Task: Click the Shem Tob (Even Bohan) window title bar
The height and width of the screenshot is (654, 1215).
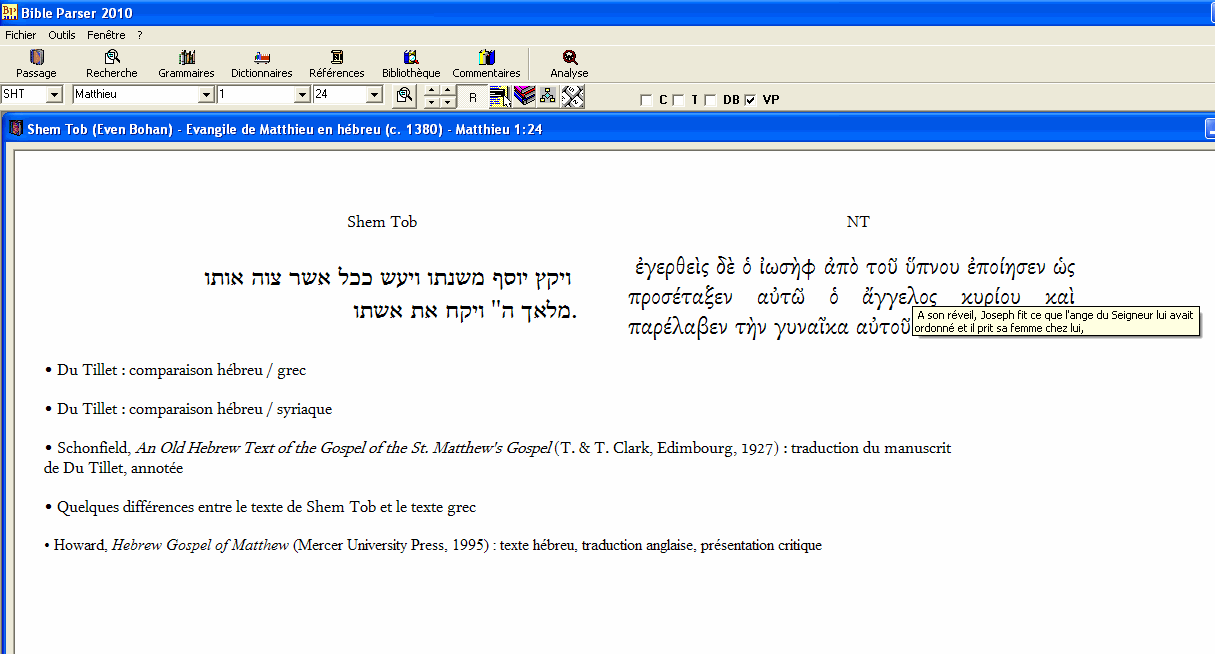Action: [x=607, y=129]
